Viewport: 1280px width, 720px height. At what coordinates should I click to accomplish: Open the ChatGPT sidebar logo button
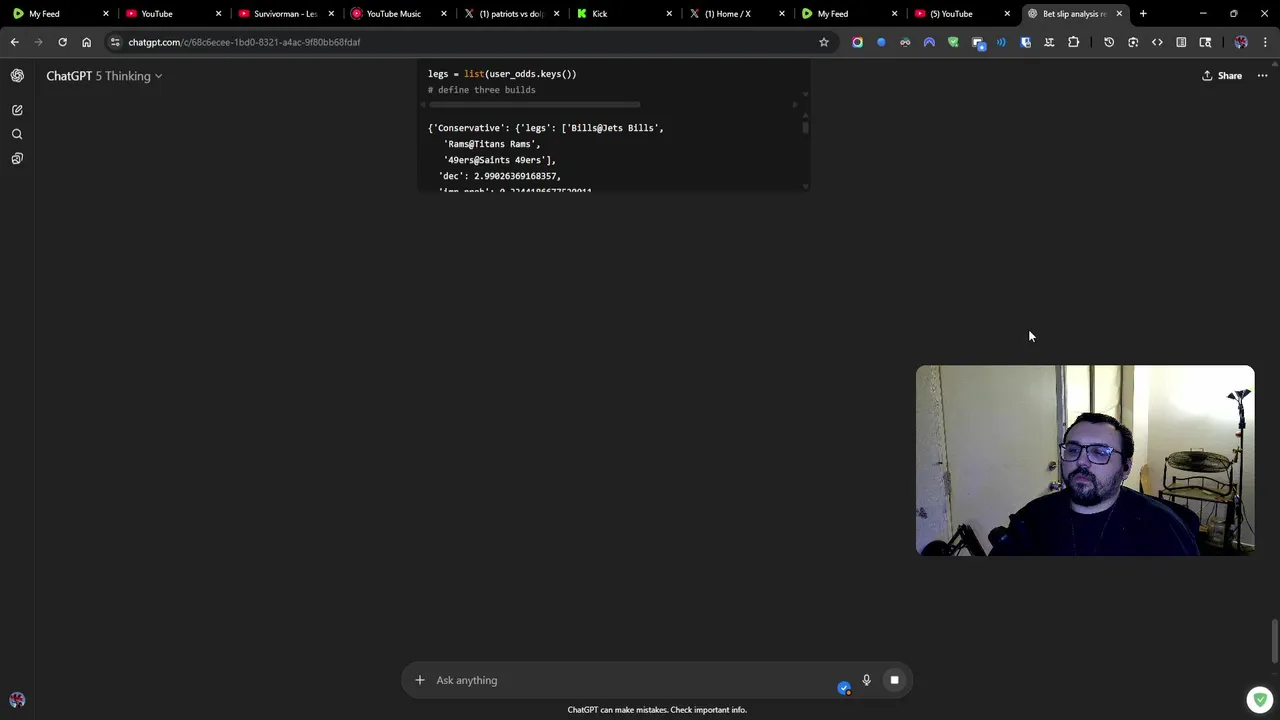17,76
